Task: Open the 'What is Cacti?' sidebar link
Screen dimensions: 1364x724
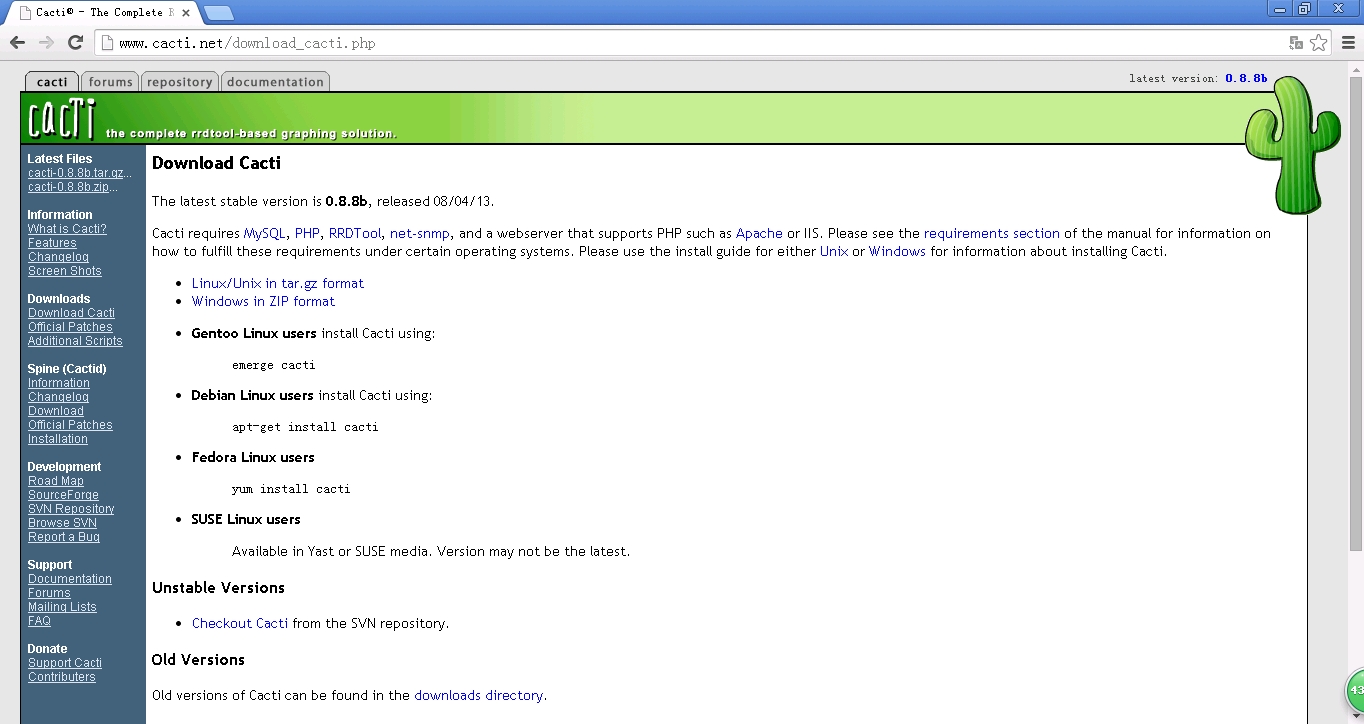Action: pyautogui.click(x=67, y=229)
